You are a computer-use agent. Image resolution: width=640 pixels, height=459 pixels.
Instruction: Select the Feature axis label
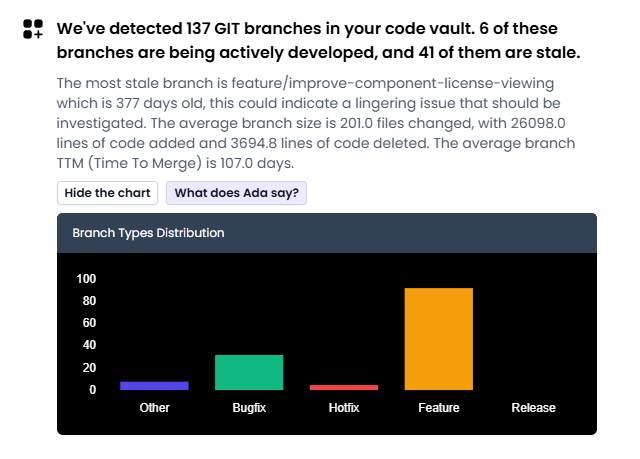[439, 408]
